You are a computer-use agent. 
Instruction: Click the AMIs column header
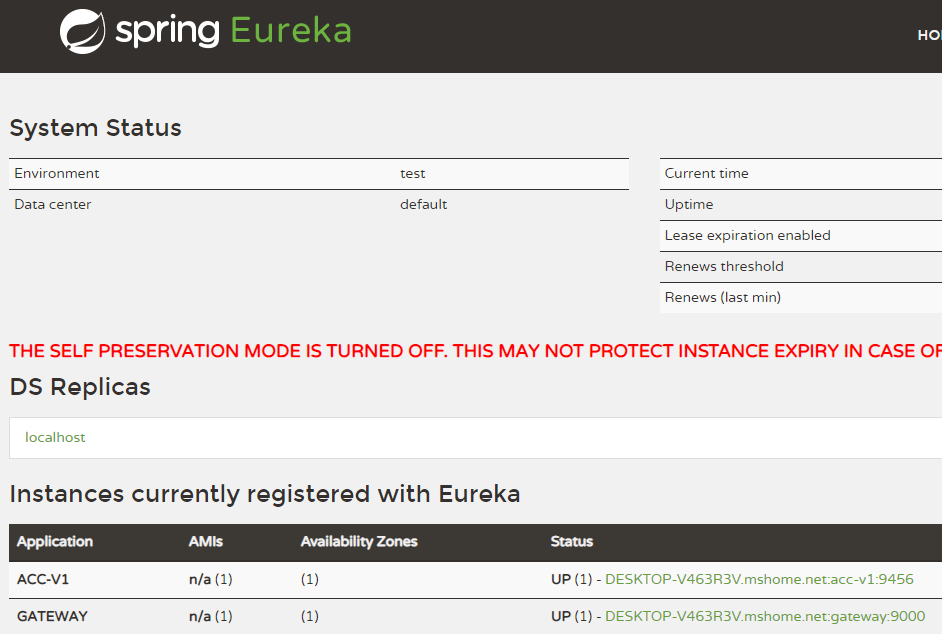click(206, 541)
